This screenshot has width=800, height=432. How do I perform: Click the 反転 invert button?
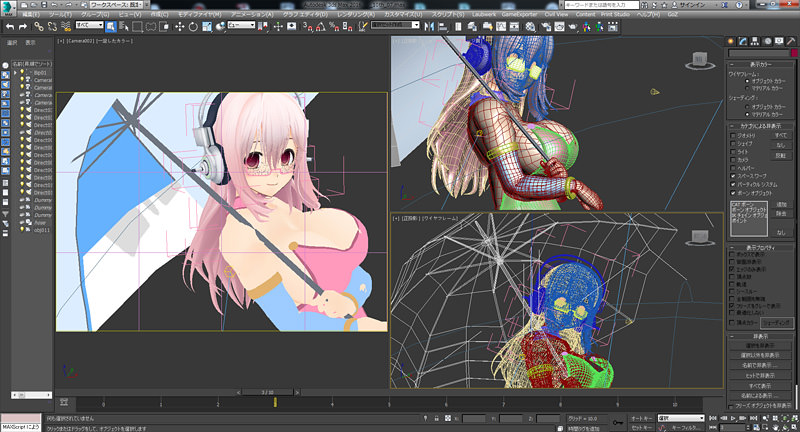coord(781,156)
